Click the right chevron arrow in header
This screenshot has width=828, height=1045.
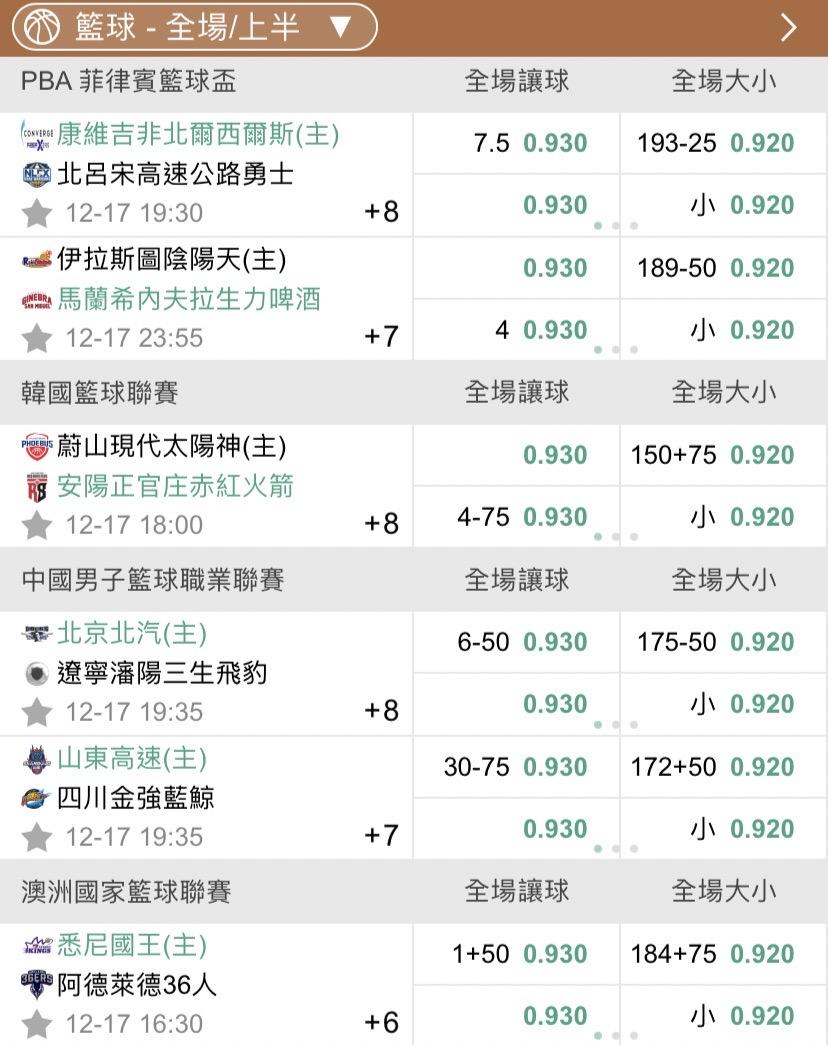789,27
